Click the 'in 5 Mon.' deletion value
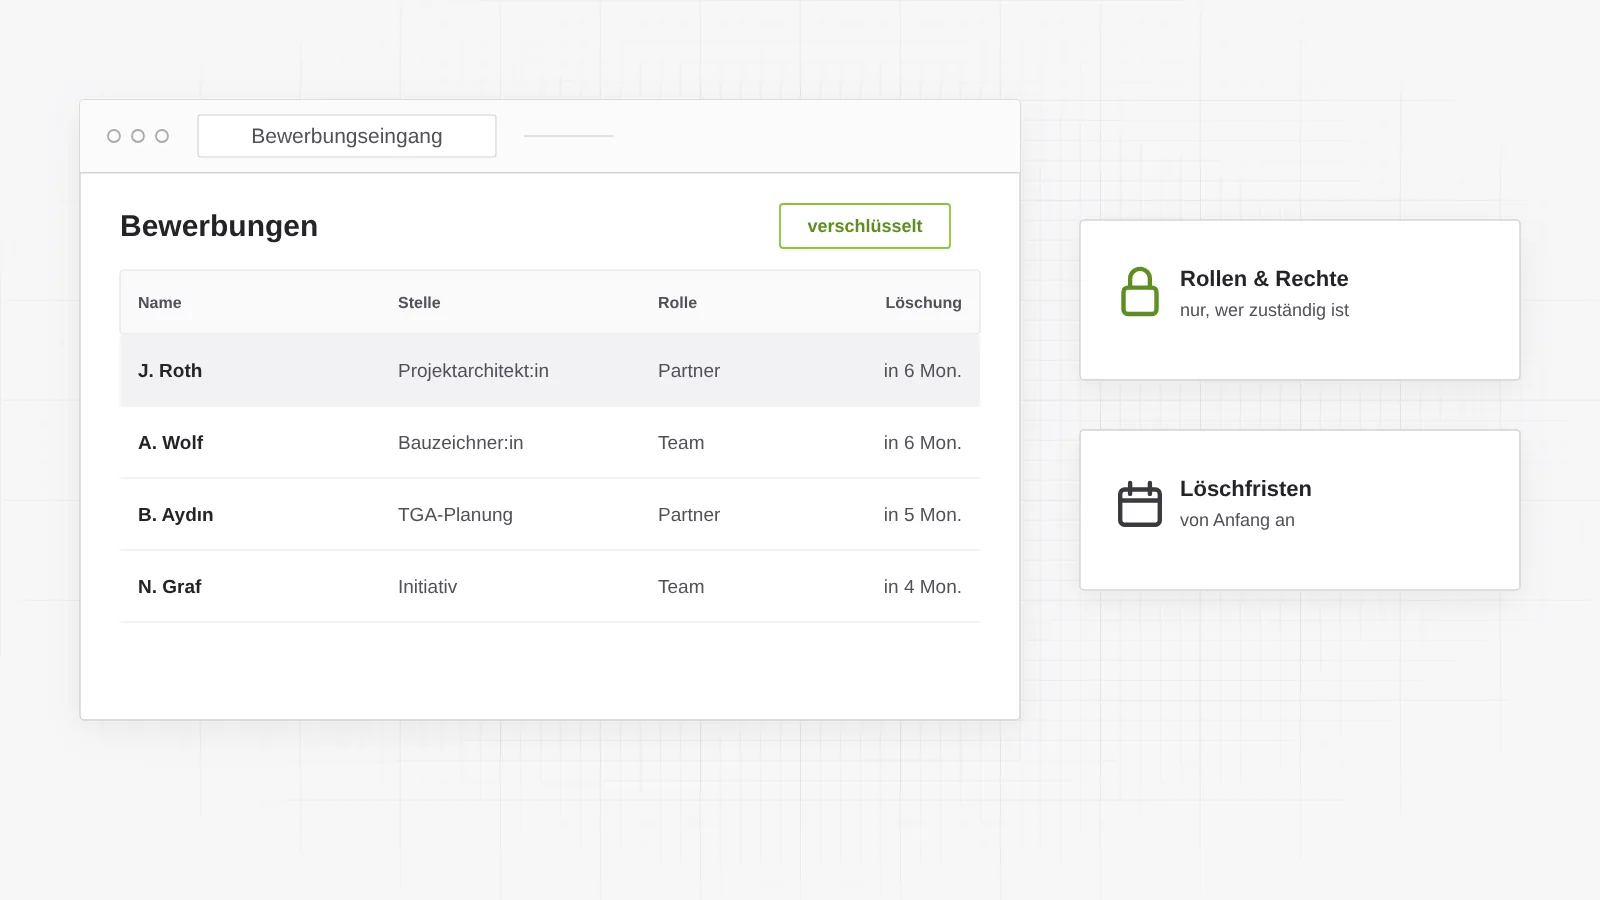Screen dimensions: 1600x900 (x=922, y=515)
